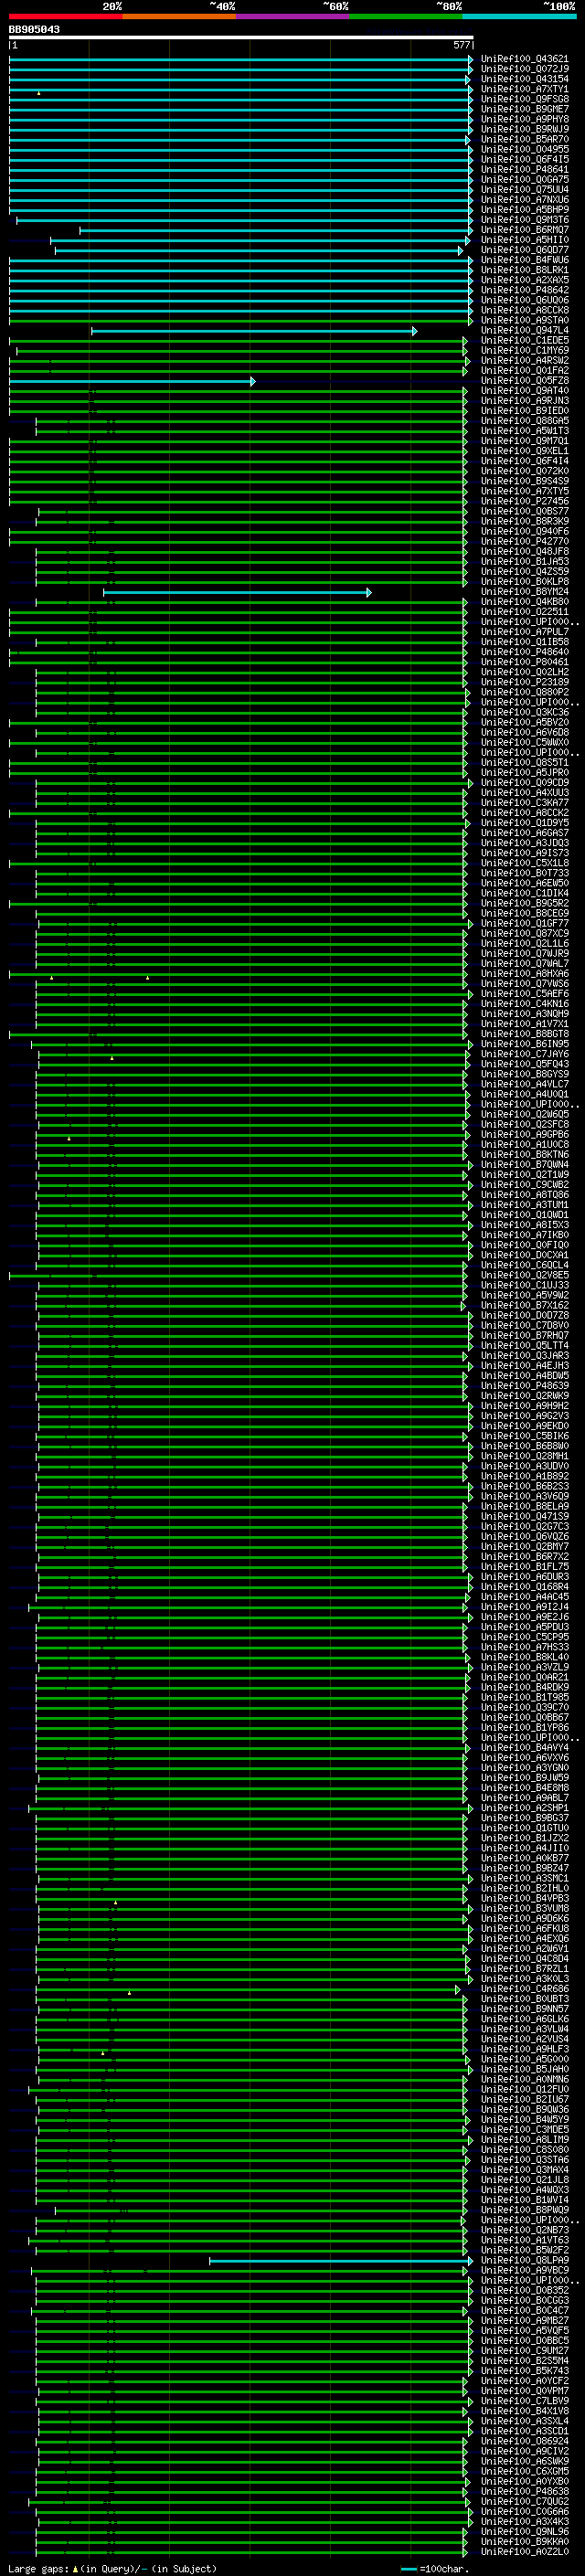Select the label UniRef100_P48642
The width and height of the screenshot is (585, 2576).
pos(524,290)
